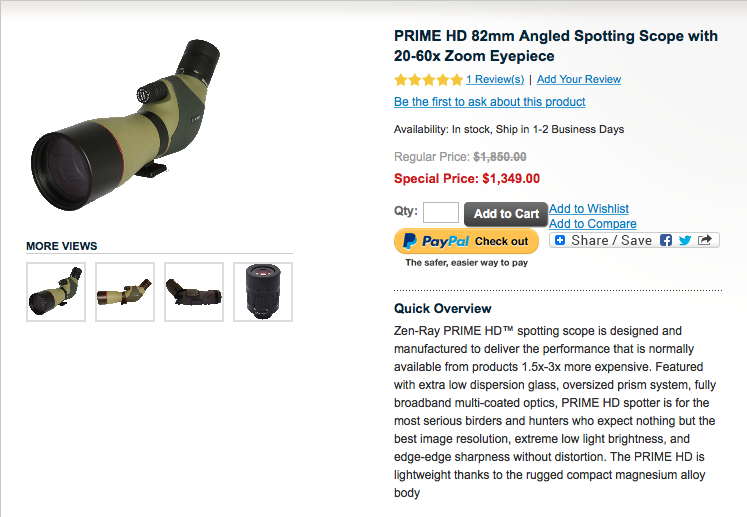Click the Twitter bird share icon
Screen dimensions: 747x517
685,240
